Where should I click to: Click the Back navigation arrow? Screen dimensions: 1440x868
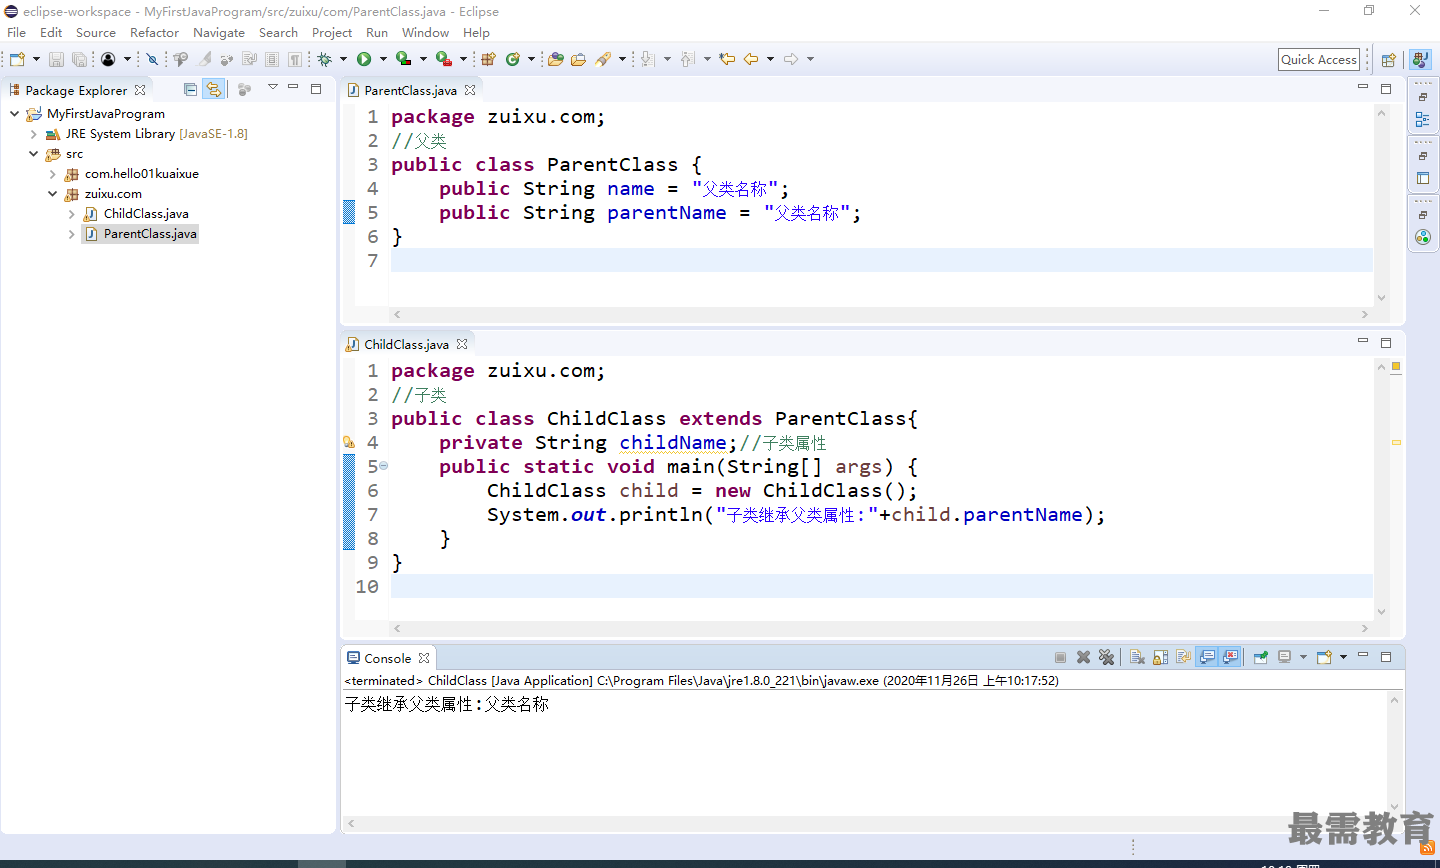[x=751, y=59]
